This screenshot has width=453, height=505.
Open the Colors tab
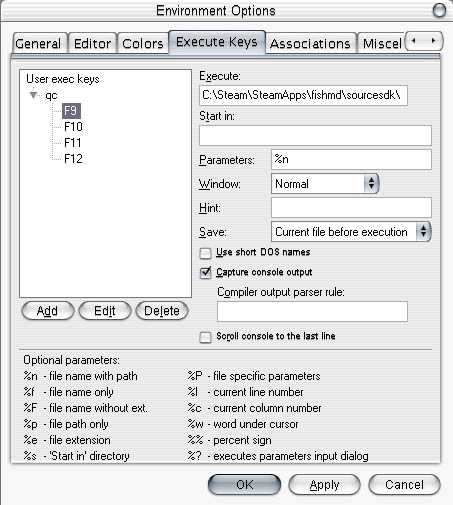143,43
